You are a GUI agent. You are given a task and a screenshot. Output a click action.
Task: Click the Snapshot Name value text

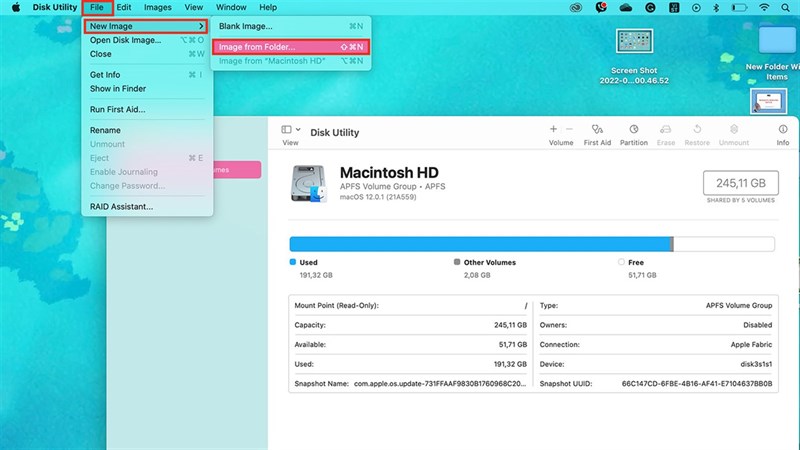pos(440,384)
